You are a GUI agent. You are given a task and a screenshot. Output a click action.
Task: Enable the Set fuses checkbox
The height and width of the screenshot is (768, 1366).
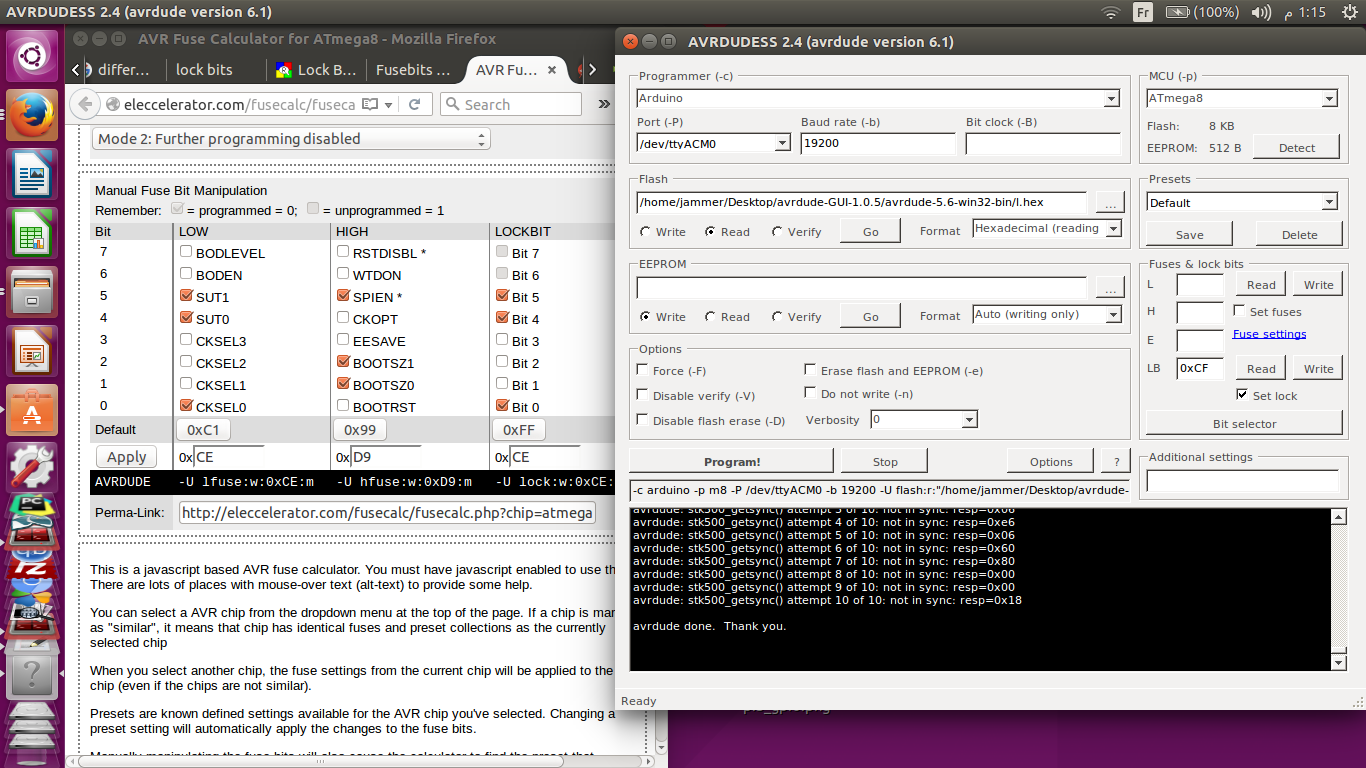click(x=1241, y=312)
